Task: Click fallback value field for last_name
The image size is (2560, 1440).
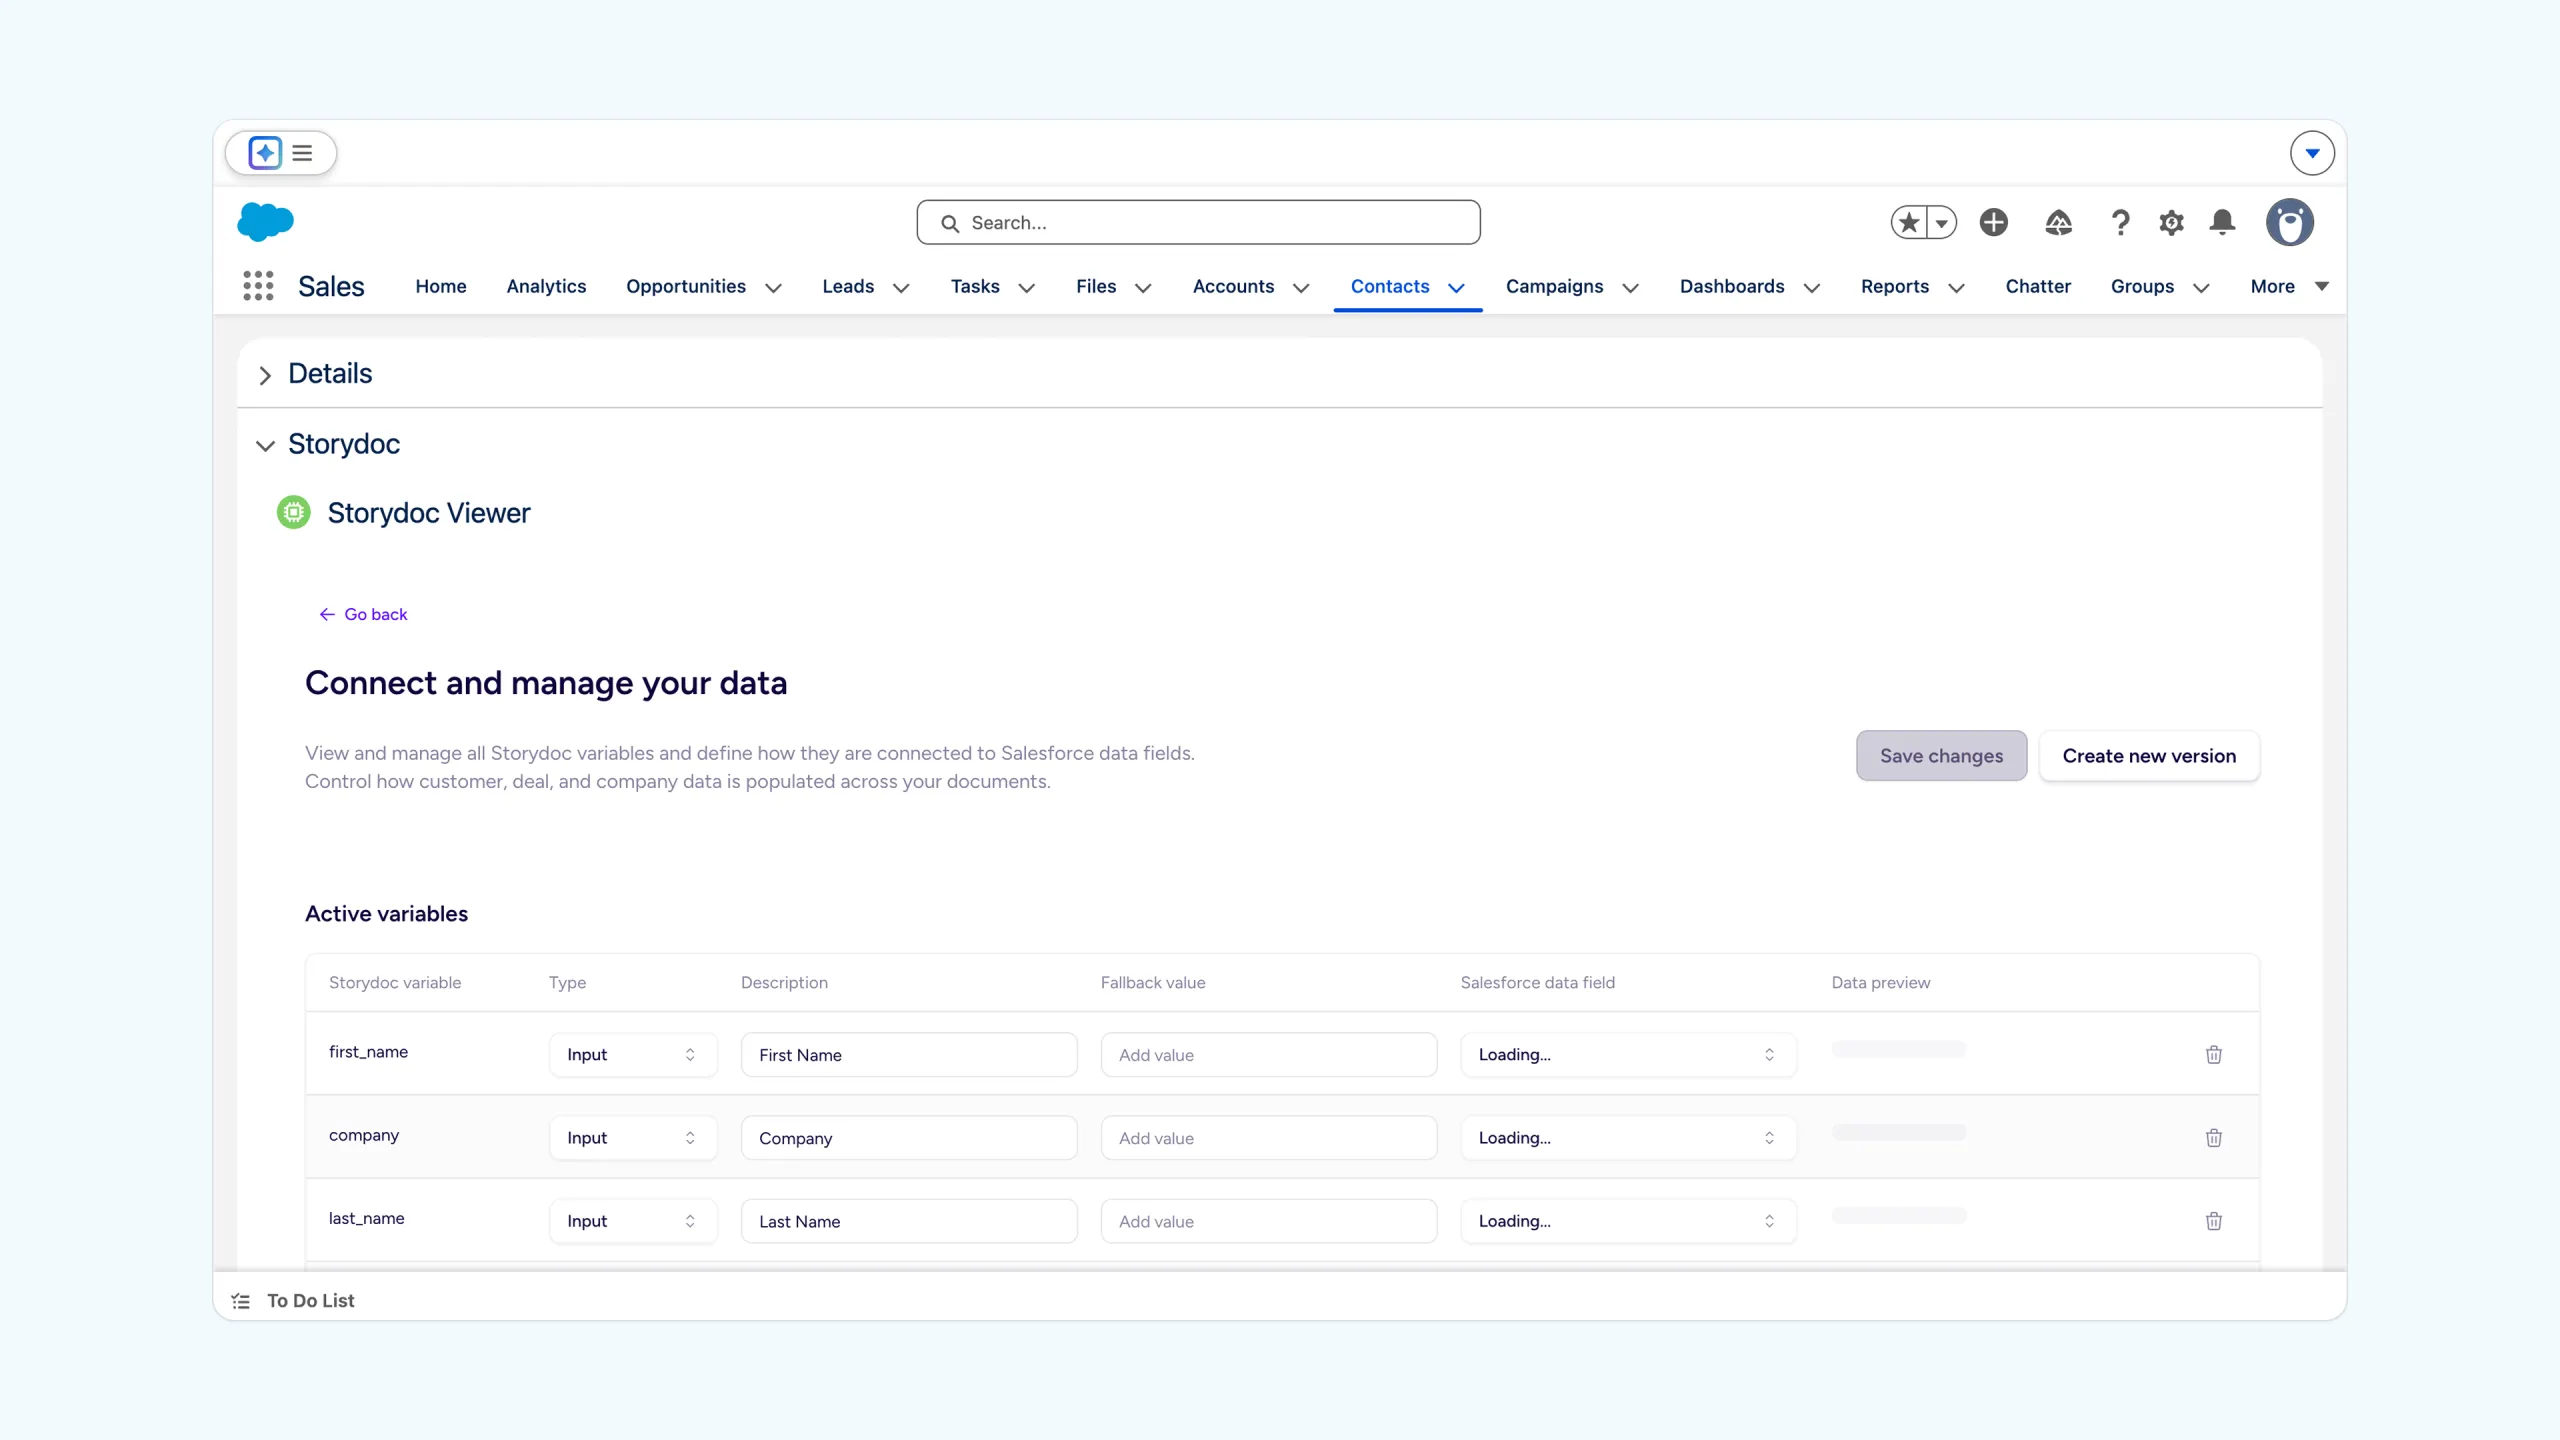Action: tap(1268, 1221)
